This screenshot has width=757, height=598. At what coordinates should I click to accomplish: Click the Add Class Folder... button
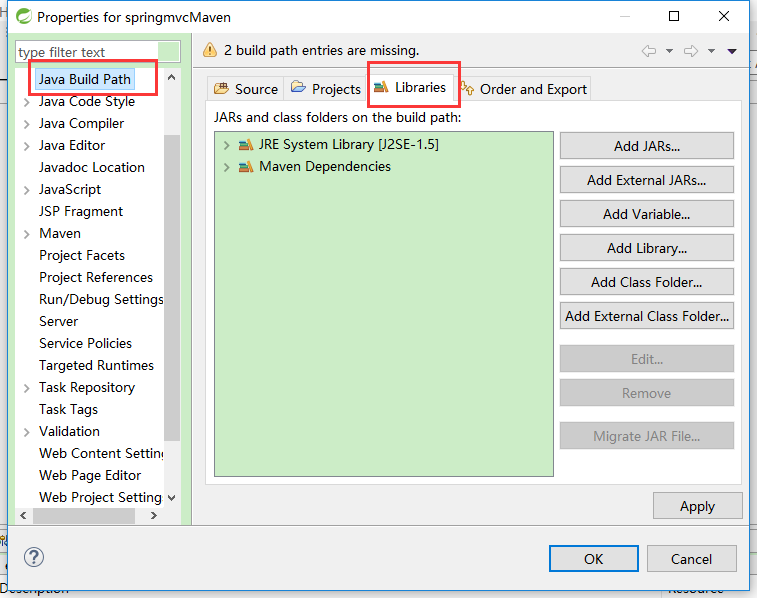click(646, 281)
